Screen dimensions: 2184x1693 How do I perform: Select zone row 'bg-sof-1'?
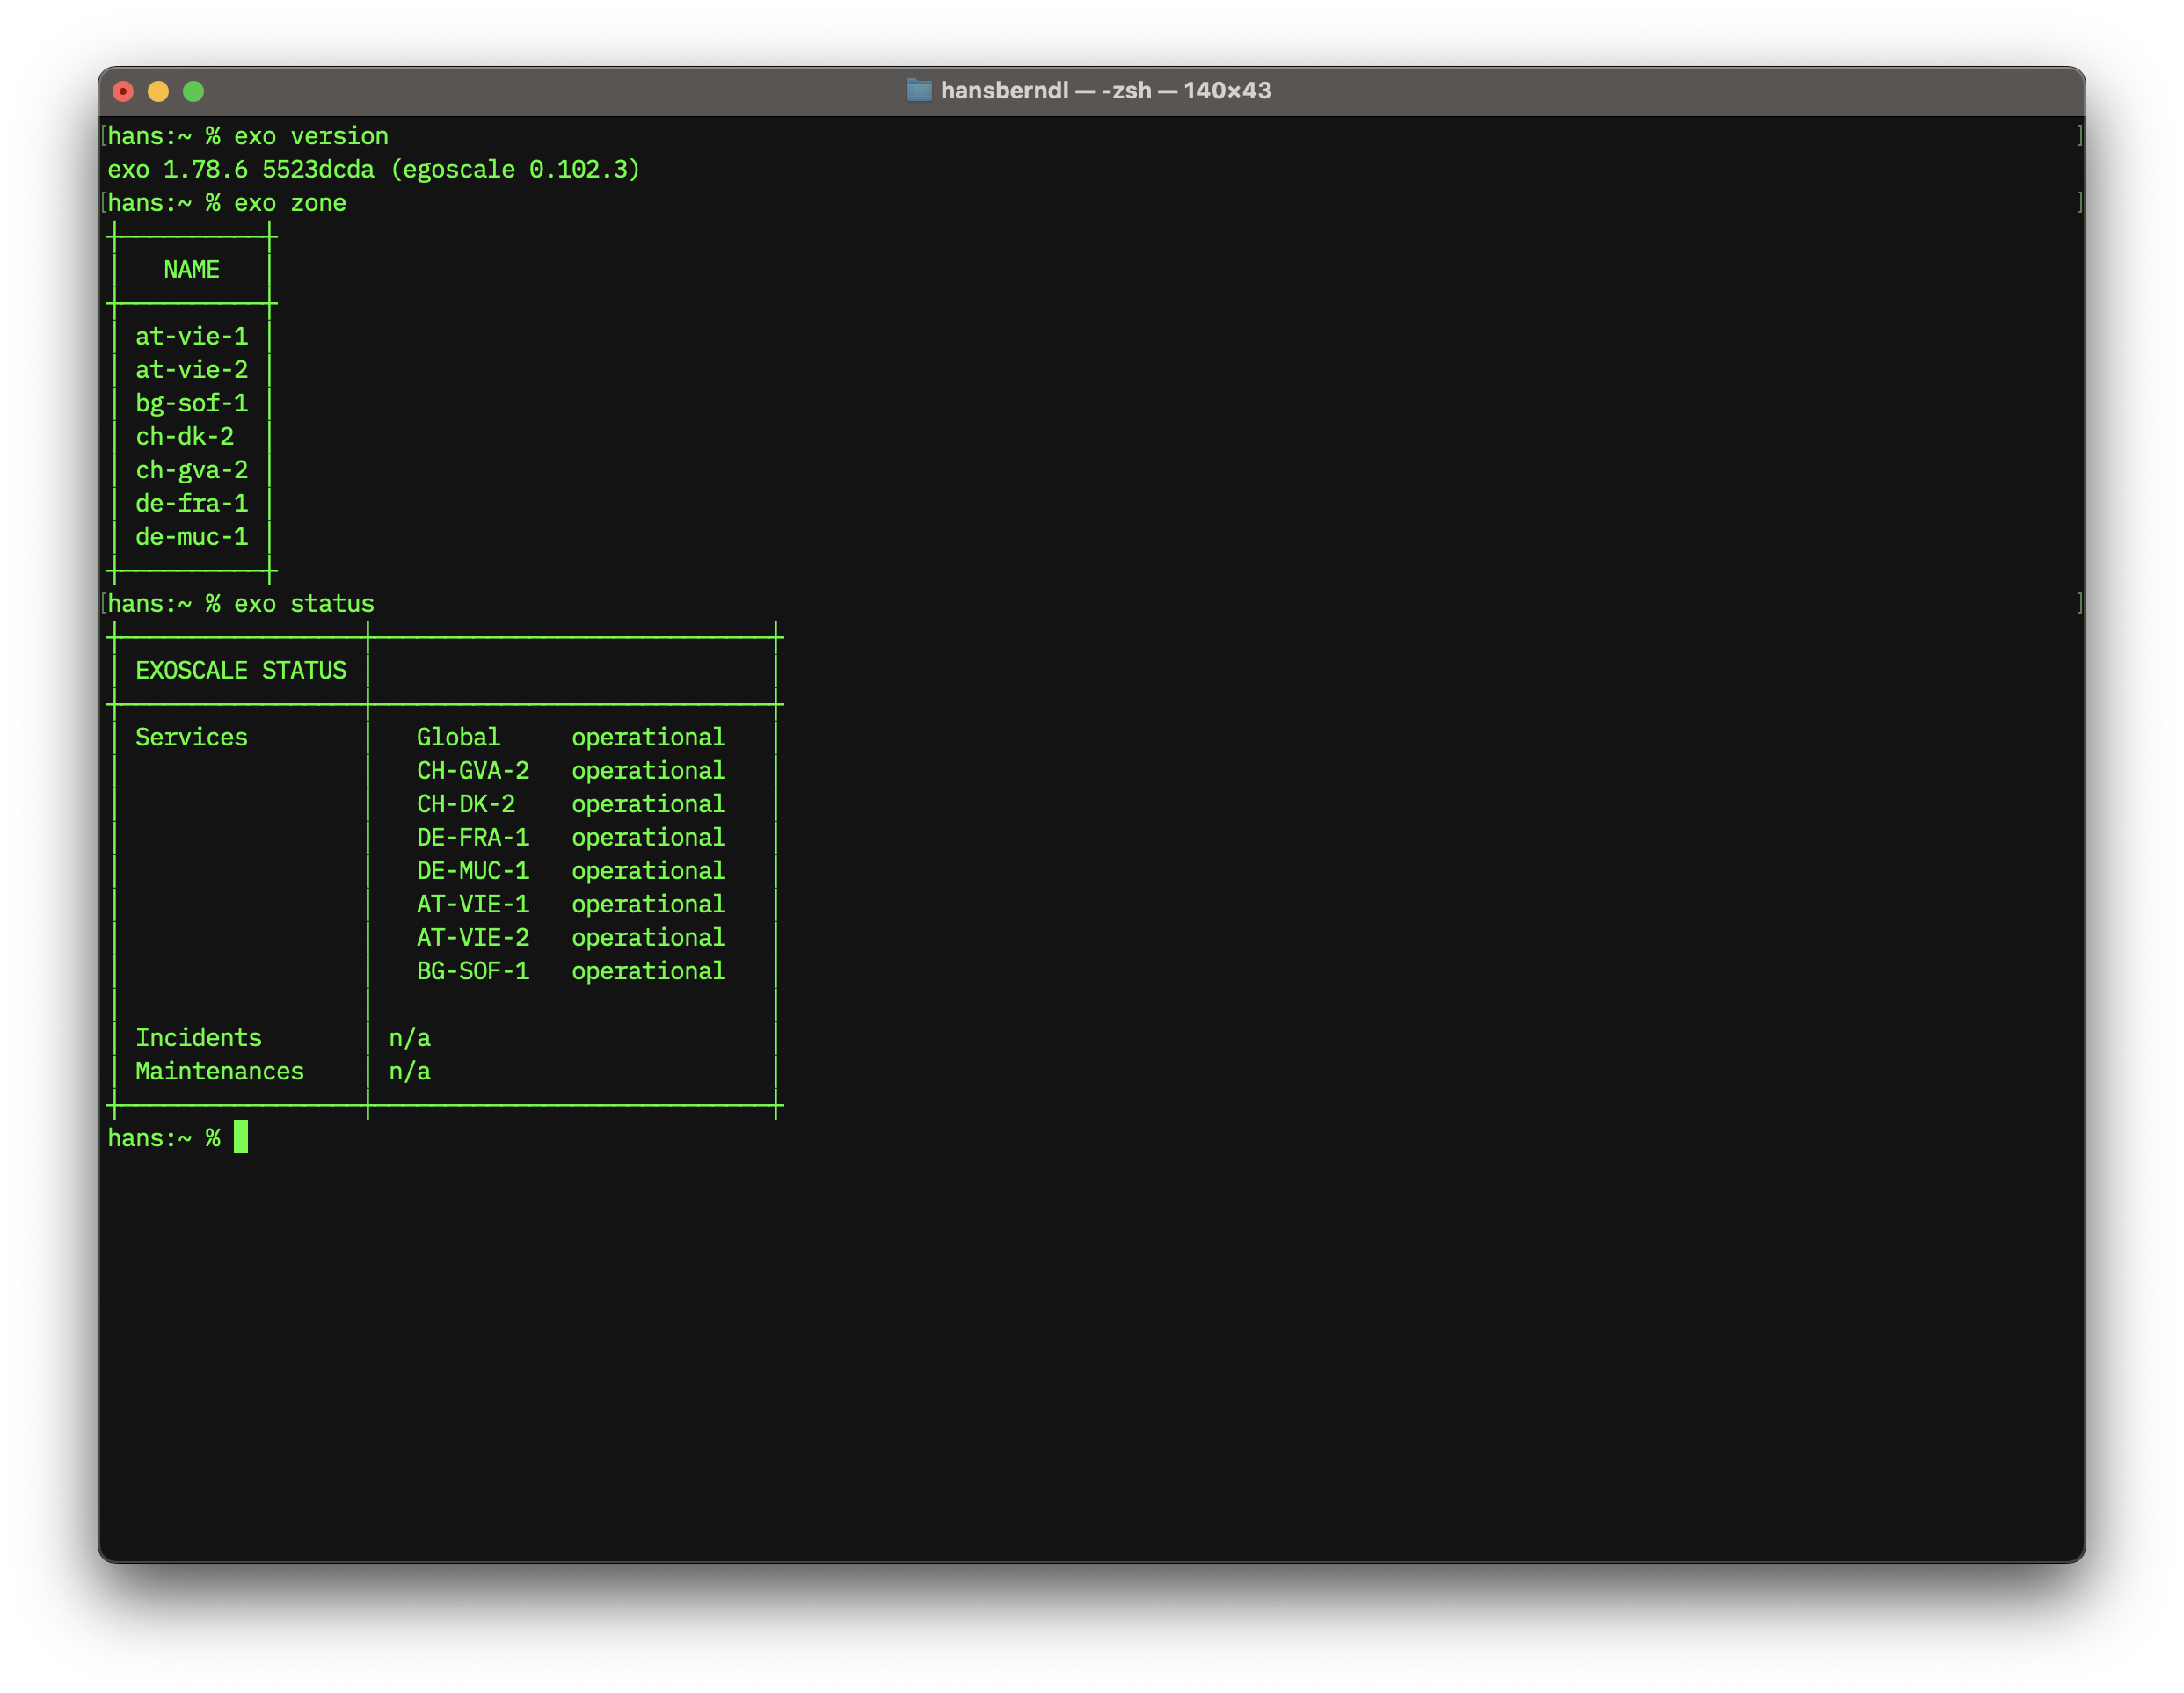(192, 403)
